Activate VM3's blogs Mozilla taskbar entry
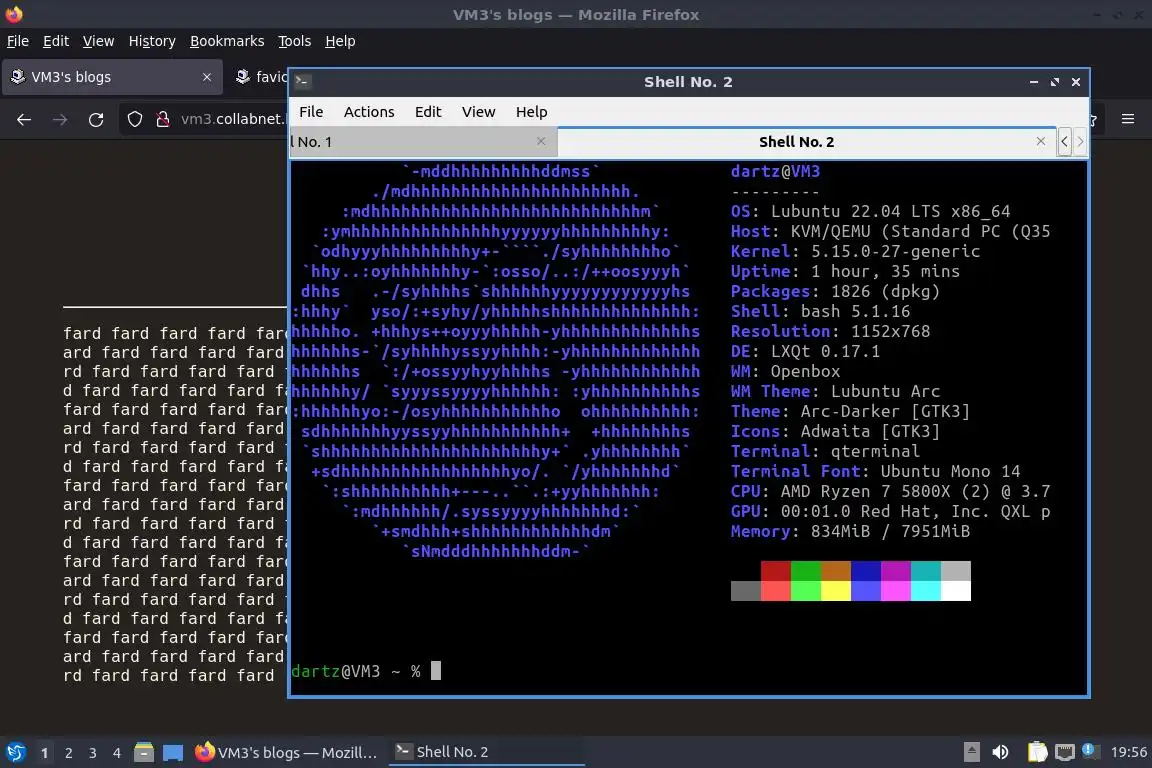Viewport: 1152px width, 768px height. coord(287,752)
